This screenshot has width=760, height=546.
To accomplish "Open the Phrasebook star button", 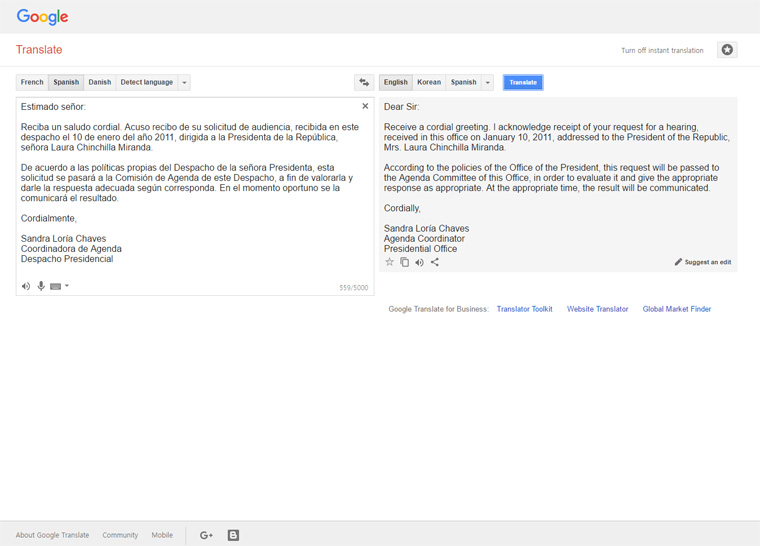I will (727, 50).
